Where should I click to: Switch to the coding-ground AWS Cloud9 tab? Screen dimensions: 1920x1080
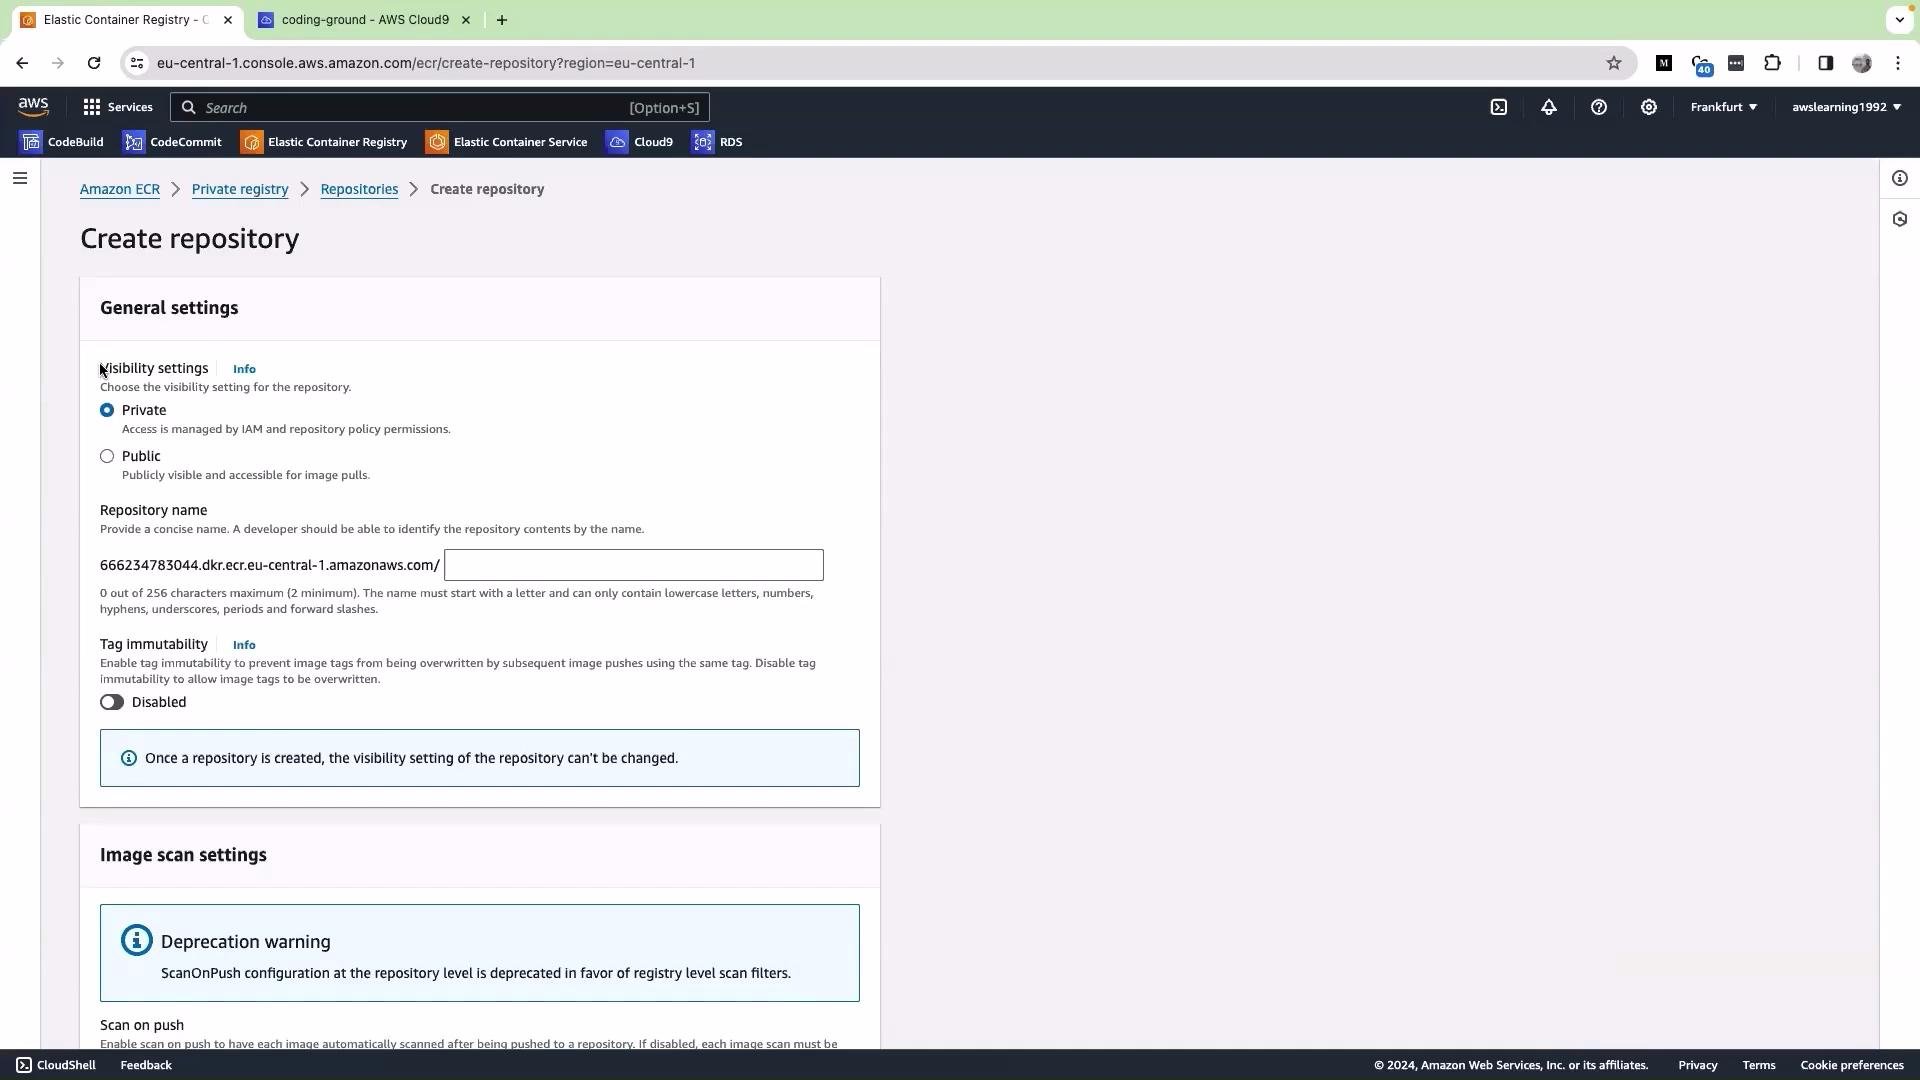(365, 20)
